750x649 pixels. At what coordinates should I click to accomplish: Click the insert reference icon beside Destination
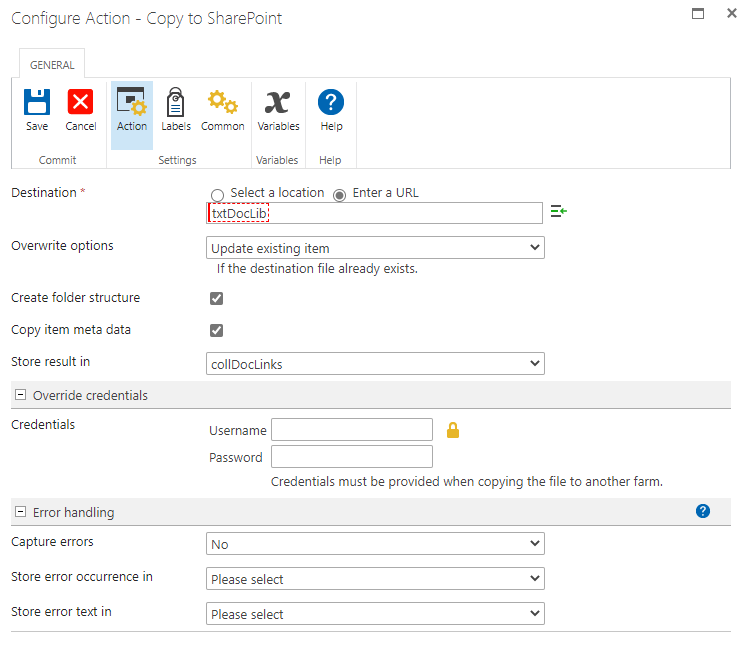pos(558,211)
